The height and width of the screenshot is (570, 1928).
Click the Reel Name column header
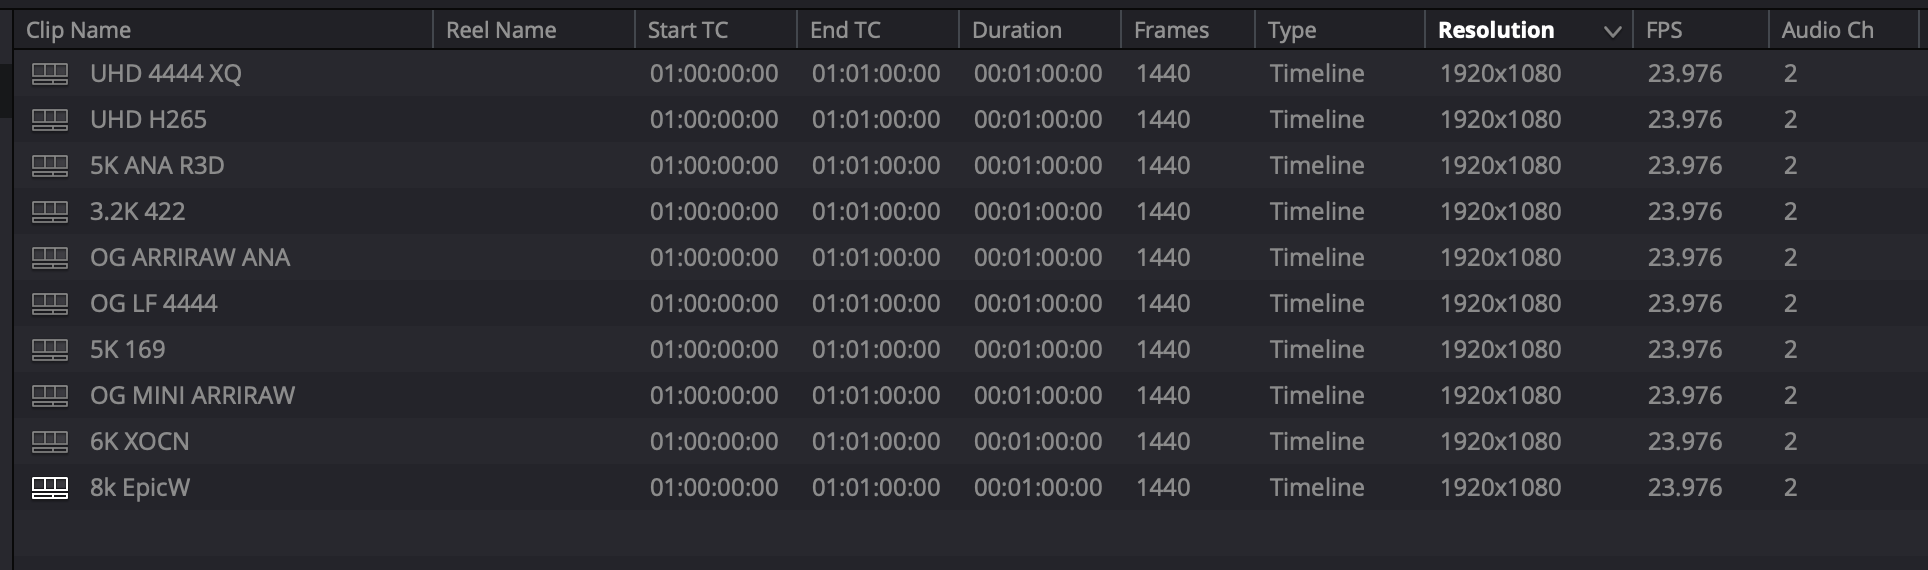click(x=501, y=30)
